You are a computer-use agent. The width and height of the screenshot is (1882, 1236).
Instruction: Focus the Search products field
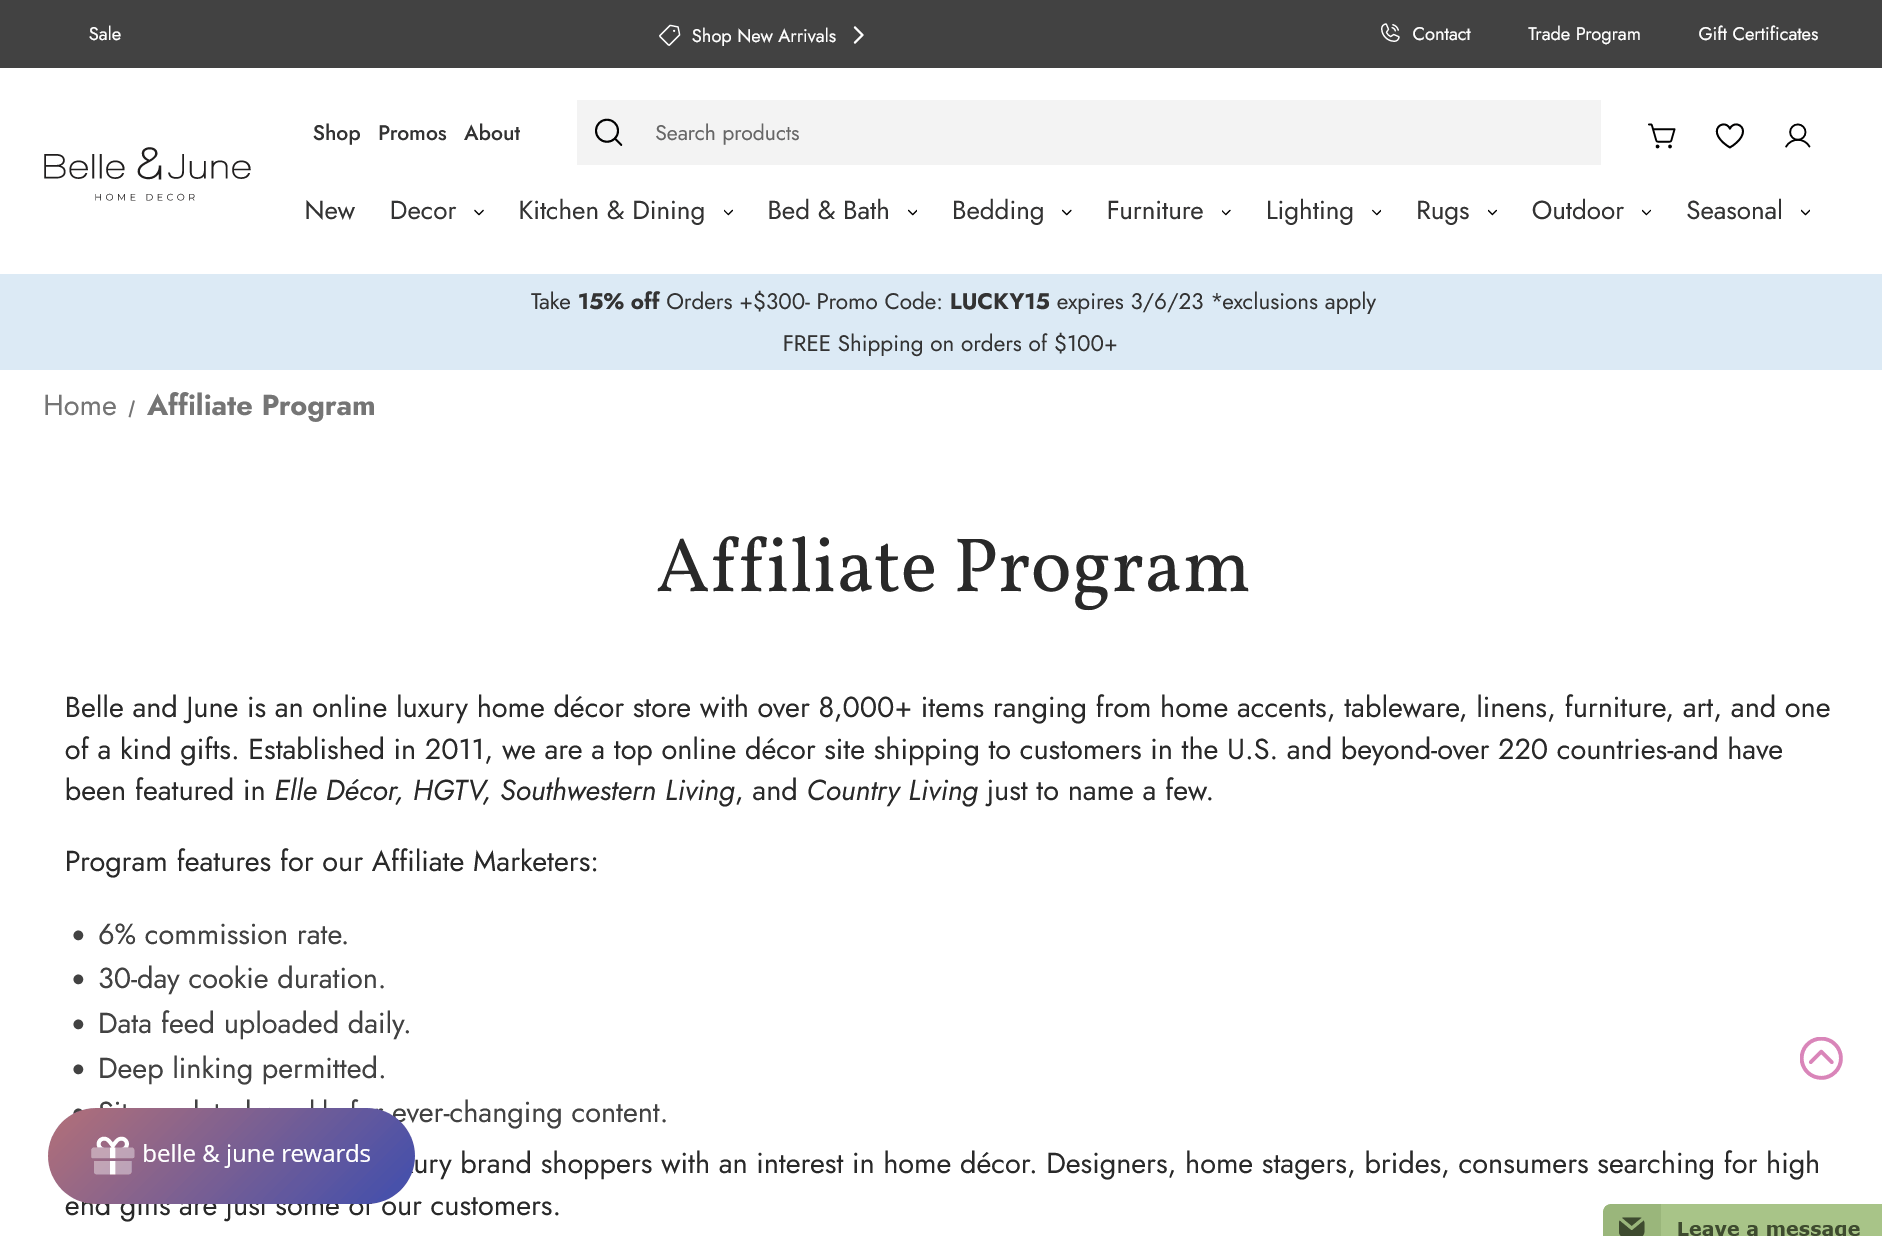(x=1089, y=132)
